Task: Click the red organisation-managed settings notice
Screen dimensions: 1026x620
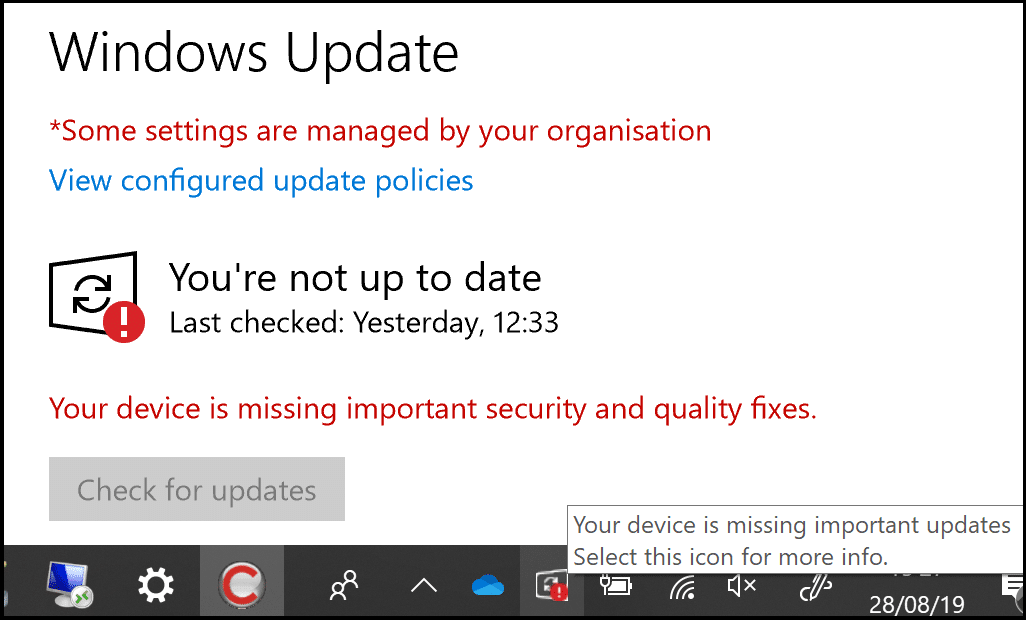Action: 380,131
